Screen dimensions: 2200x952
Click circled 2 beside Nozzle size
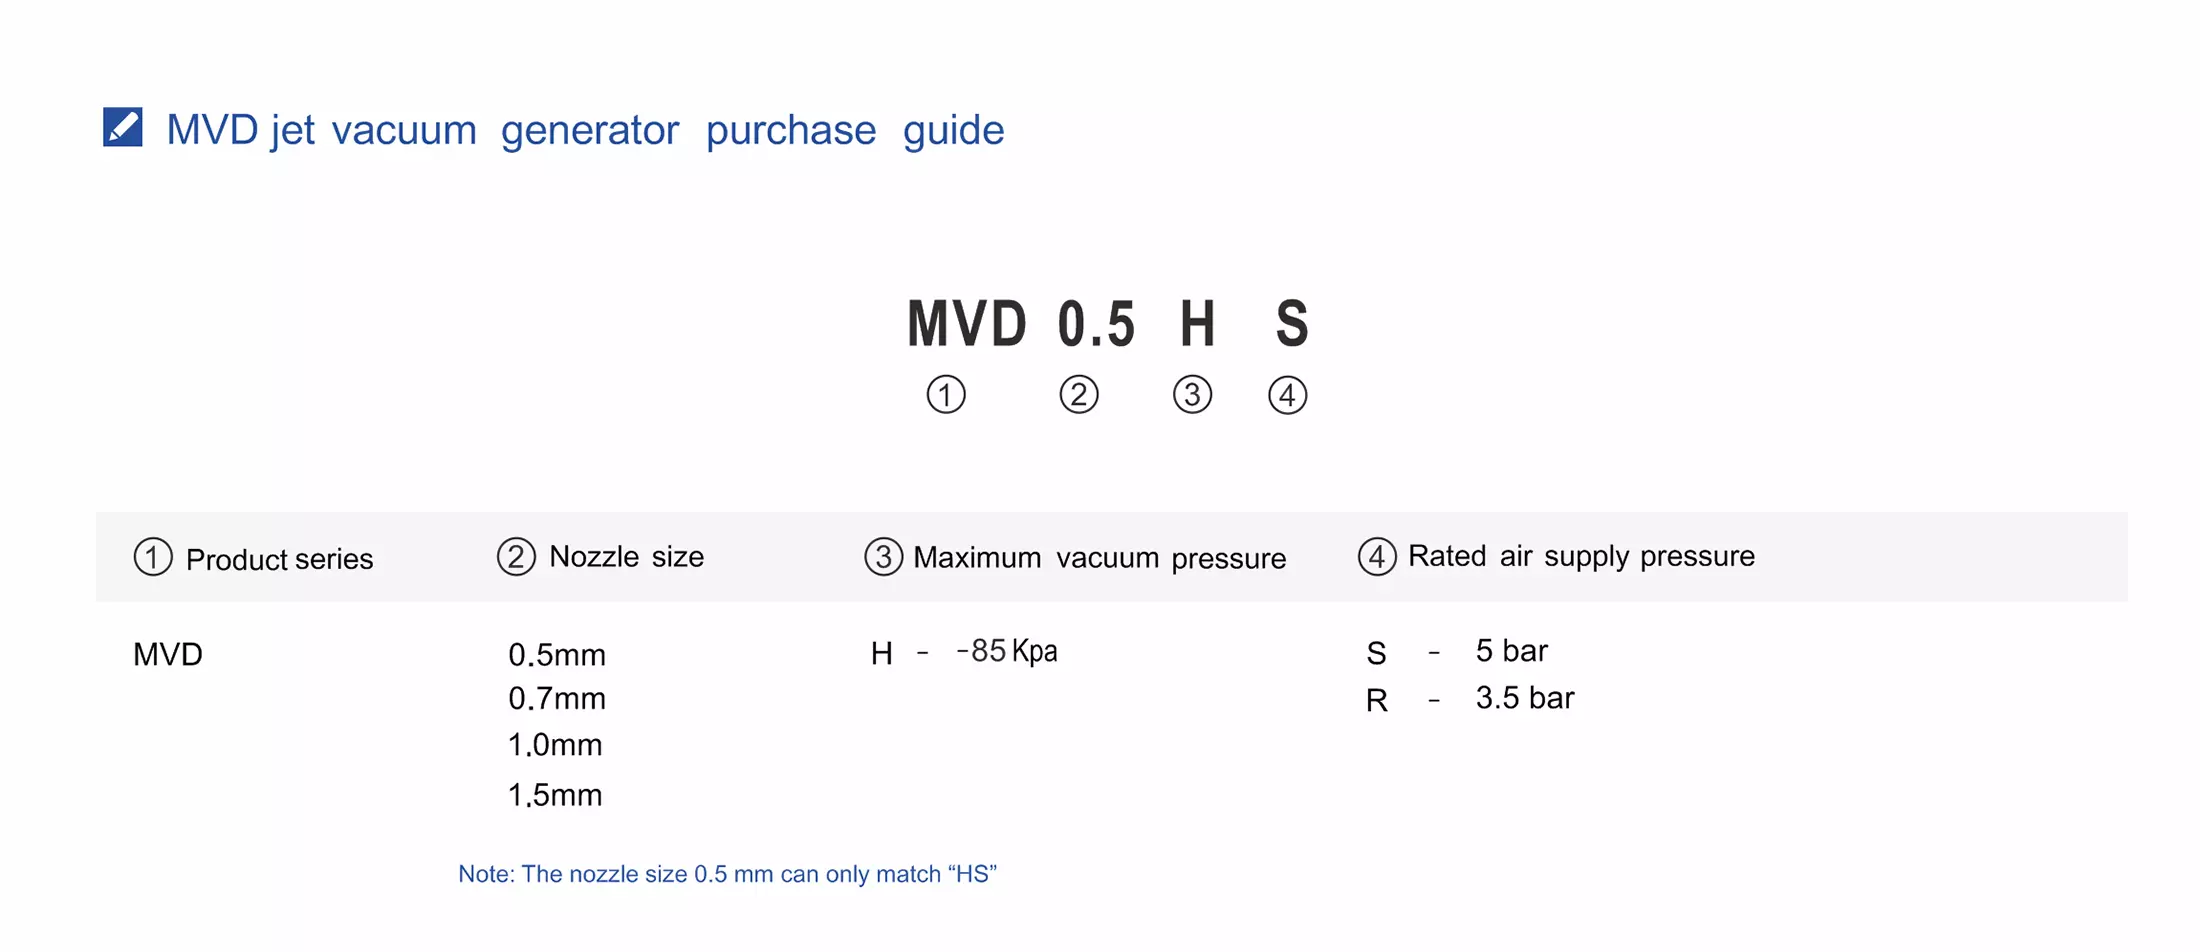516,557
